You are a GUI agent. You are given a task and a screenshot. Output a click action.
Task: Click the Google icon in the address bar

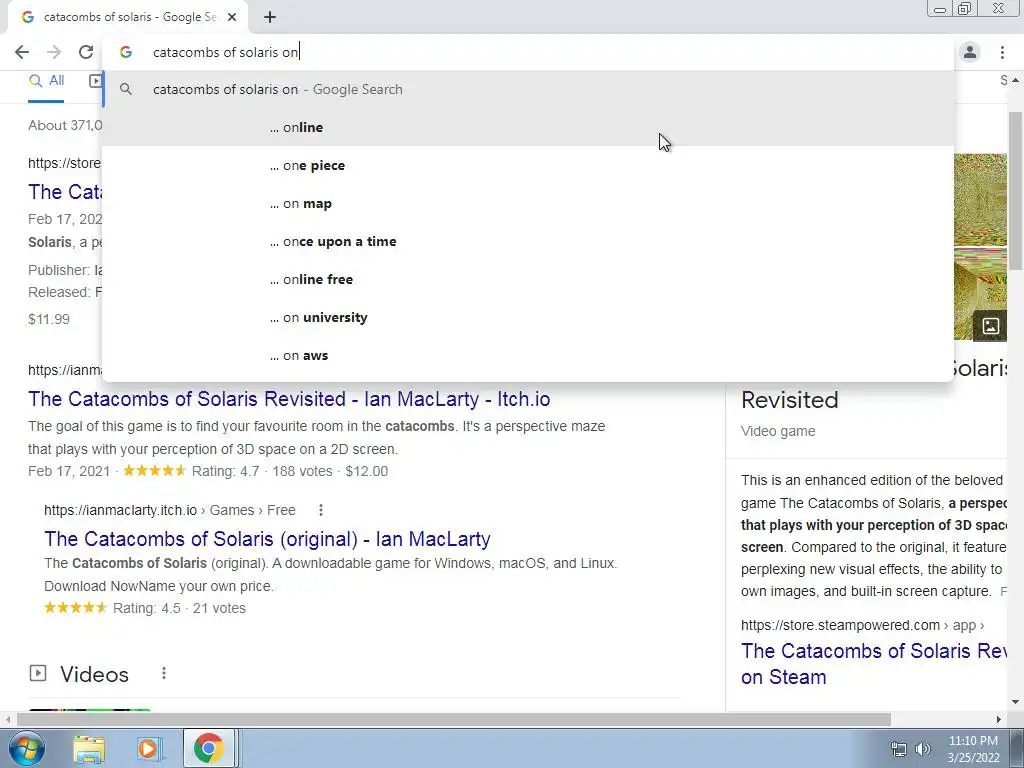point(126,52)
